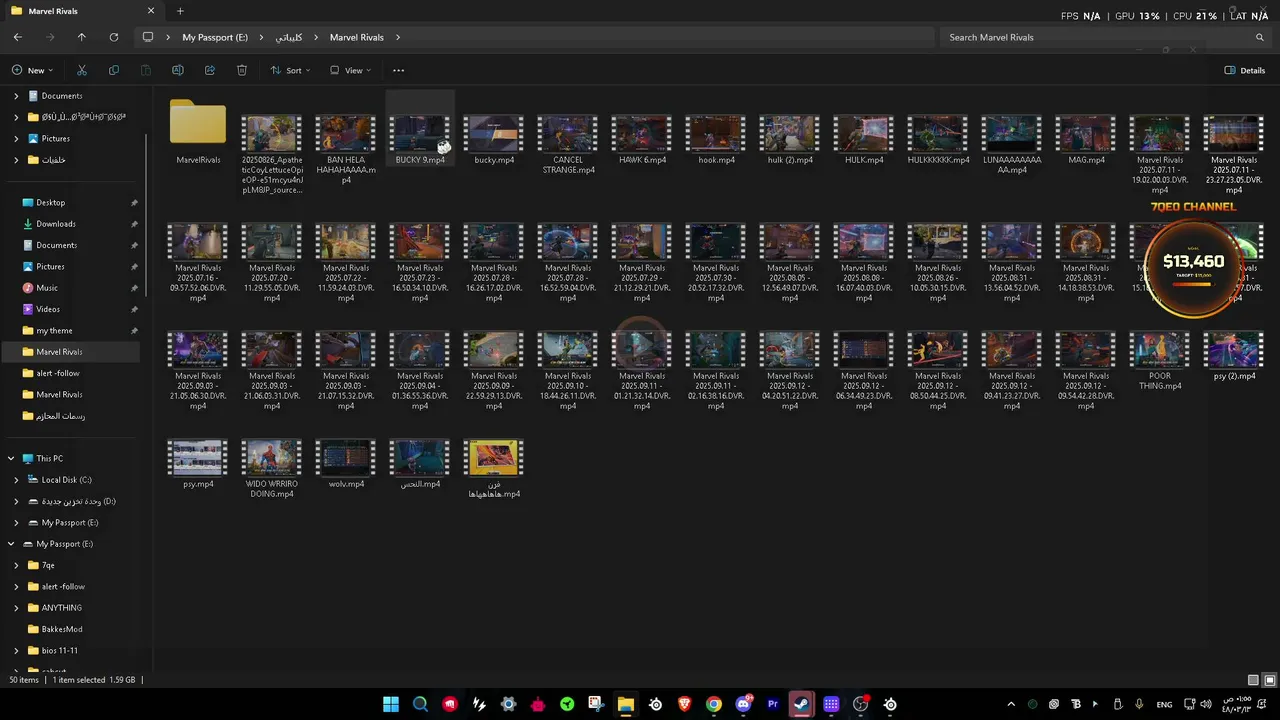Go up one folder level
The height and width of the screenshot is (720, 1280).
tap(82, 37)
